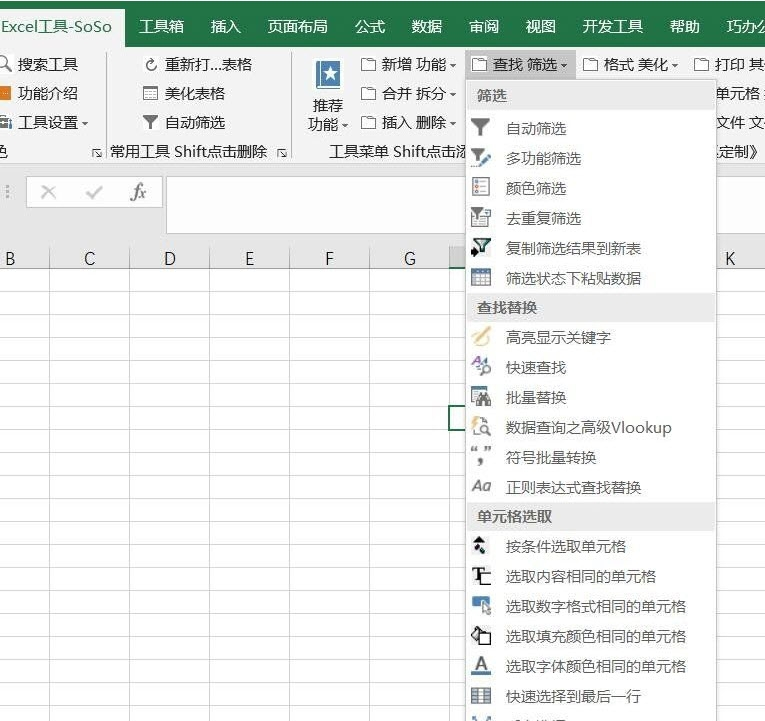Click the 快速查找 icon
This screenshot has width=765, height=721.
pos(481,367)
